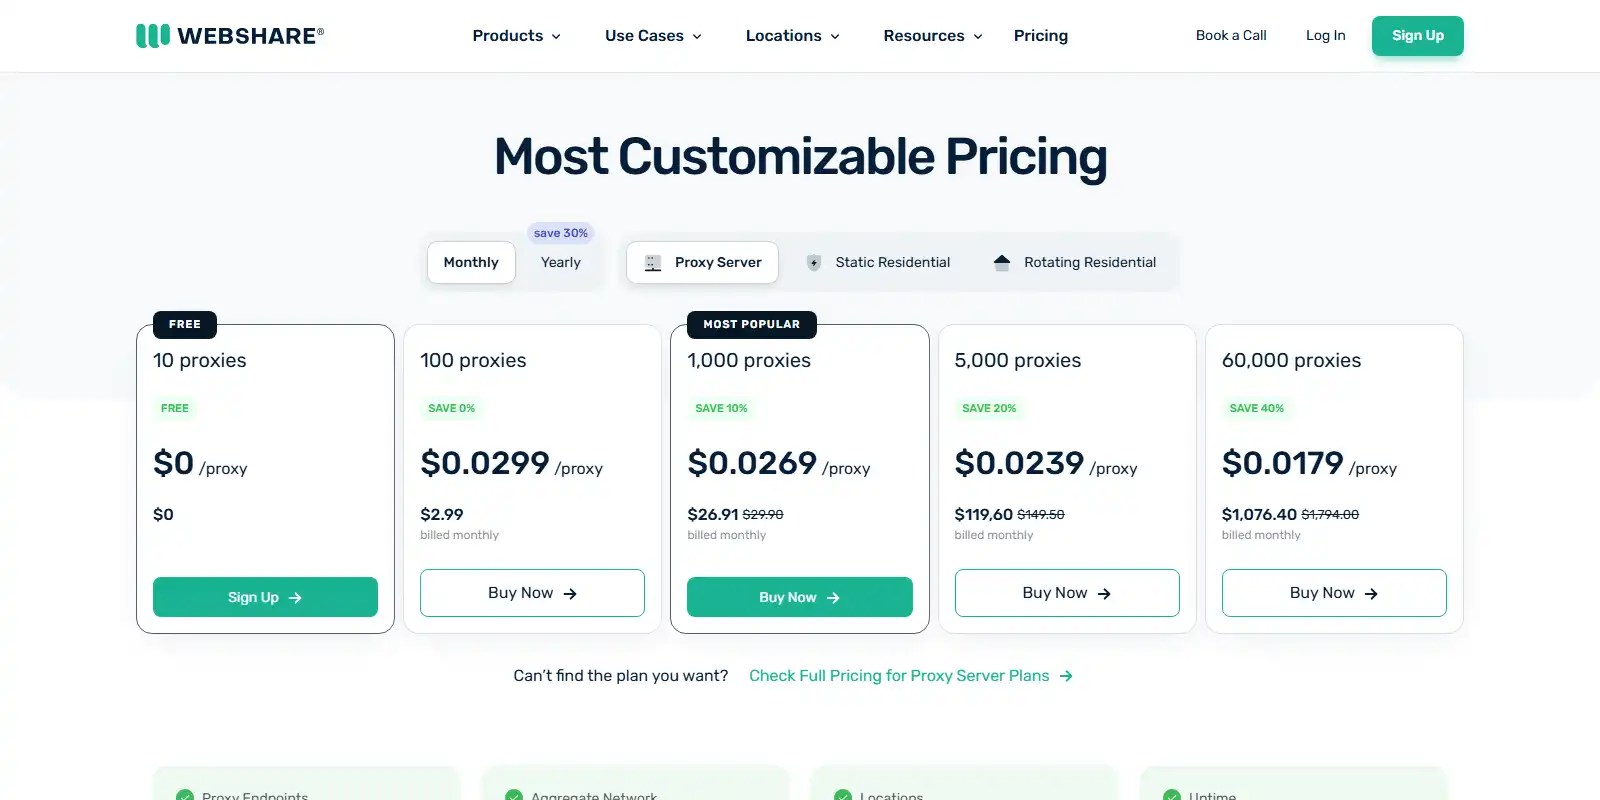This screenshot has width=1600, height=800.
Task: Click the $0.0179 /proxy price
Action: pyautogui.click(x=1309, y=464)
